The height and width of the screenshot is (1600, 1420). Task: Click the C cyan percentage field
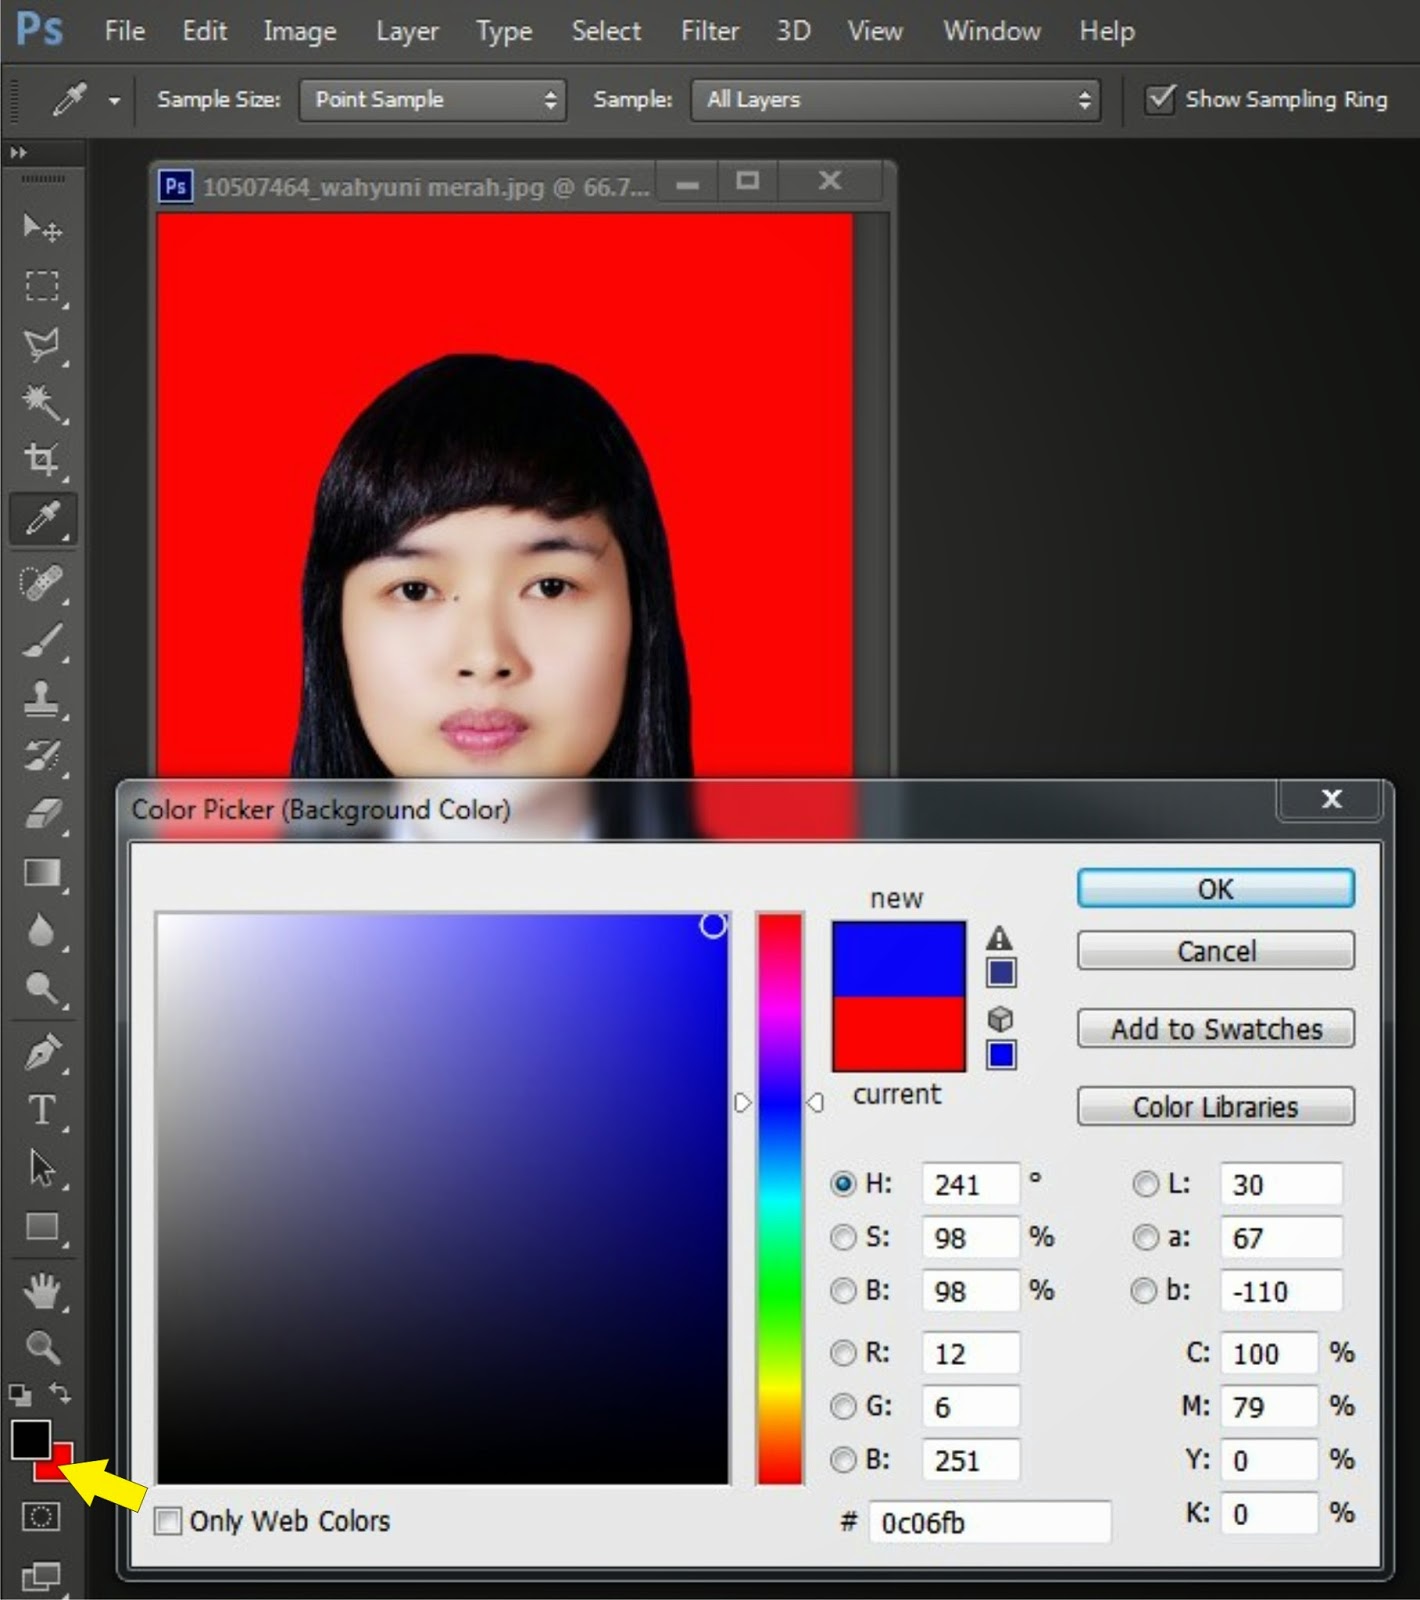1268,1353
